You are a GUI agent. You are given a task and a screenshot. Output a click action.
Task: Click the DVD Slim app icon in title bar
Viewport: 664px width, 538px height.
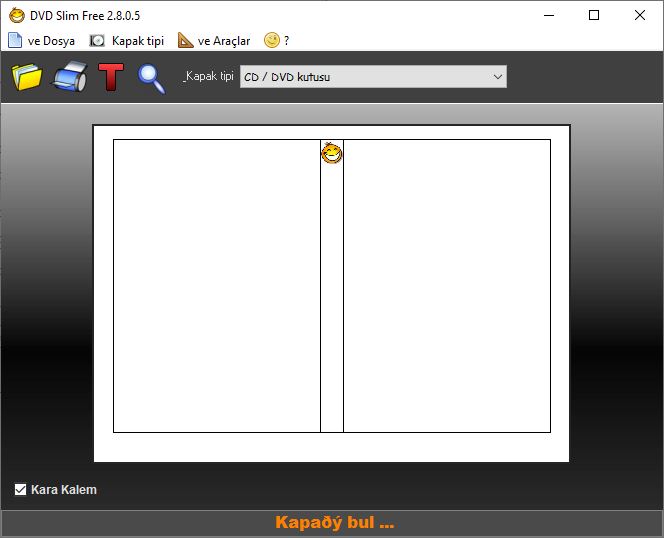tap(17, 16)
